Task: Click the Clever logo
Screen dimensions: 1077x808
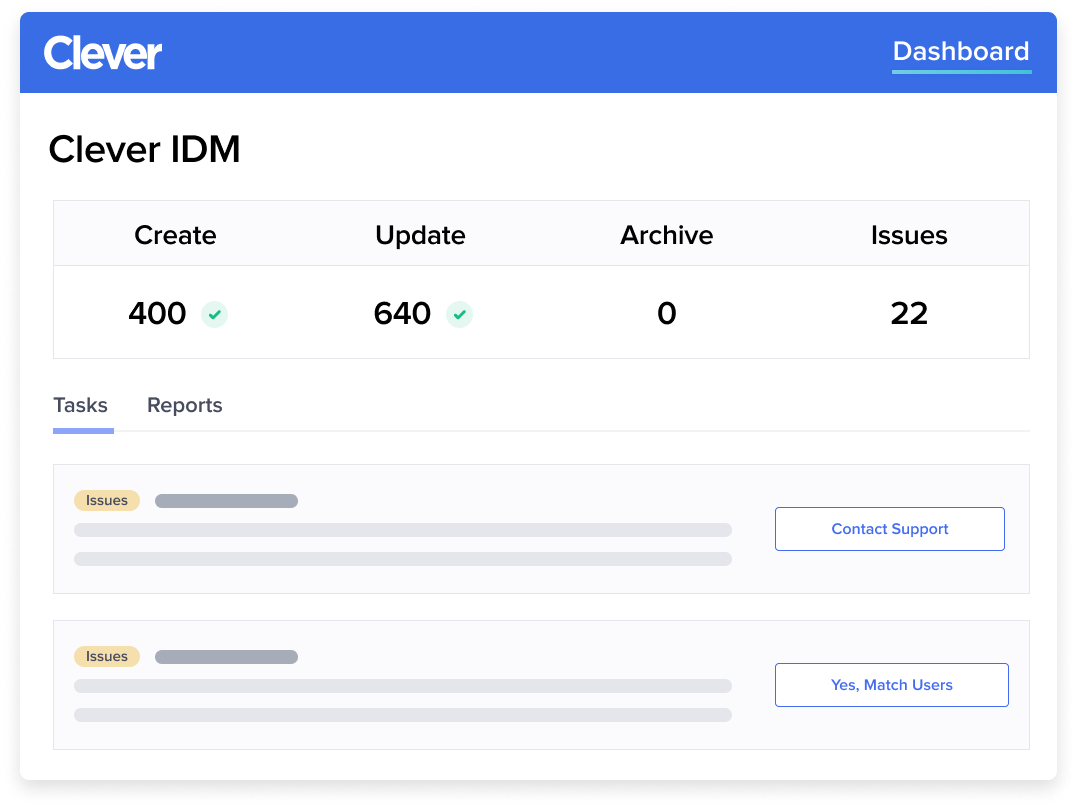Action: (x=103, y=53)
